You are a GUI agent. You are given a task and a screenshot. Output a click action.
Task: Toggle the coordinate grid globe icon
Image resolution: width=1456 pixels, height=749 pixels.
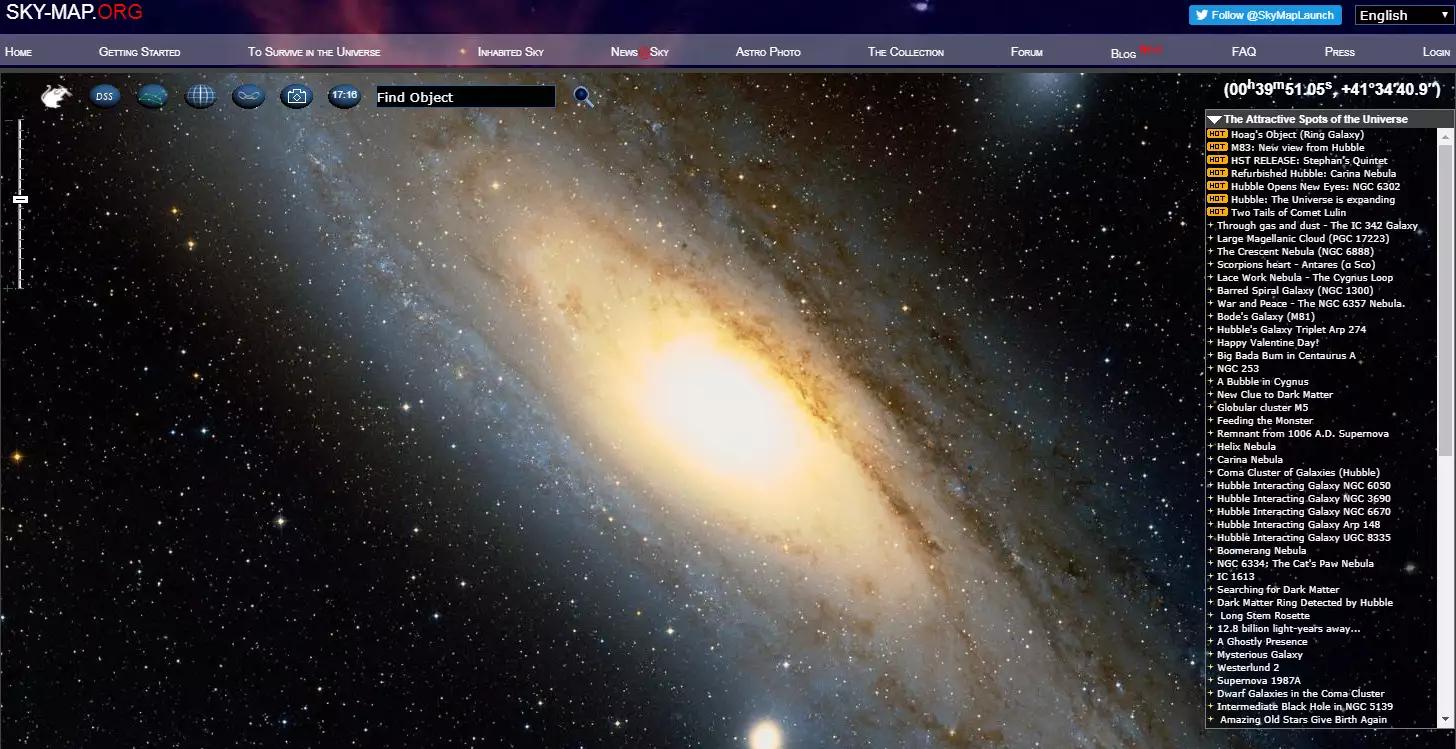(x=200, y=96)
